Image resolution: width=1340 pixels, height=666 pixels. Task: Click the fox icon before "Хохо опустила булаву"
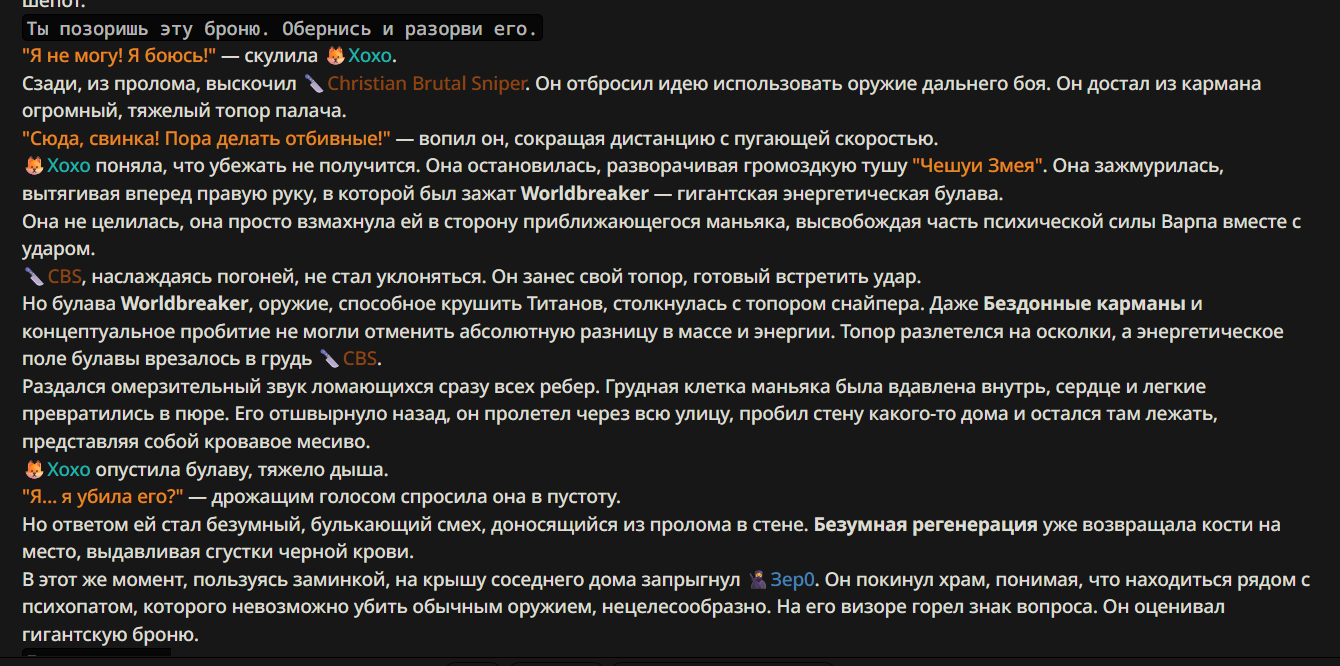[x=33, y=469]
